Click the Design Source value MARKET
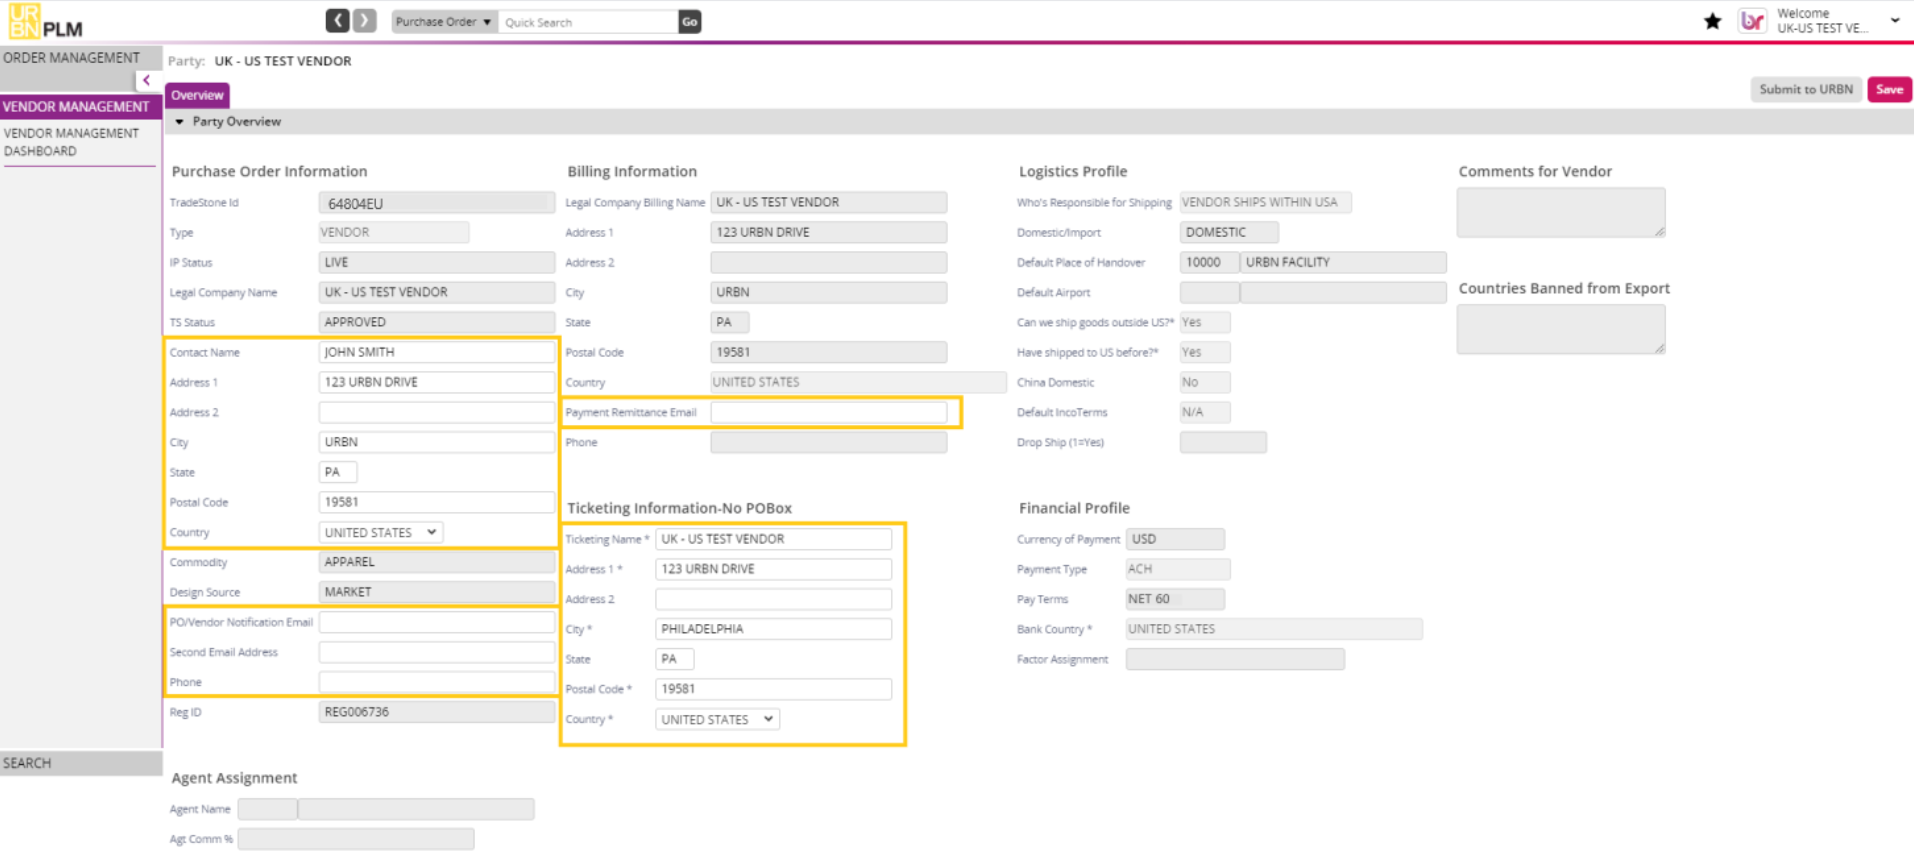Screen dimensions: 1914x859 (x=436, y=592)
